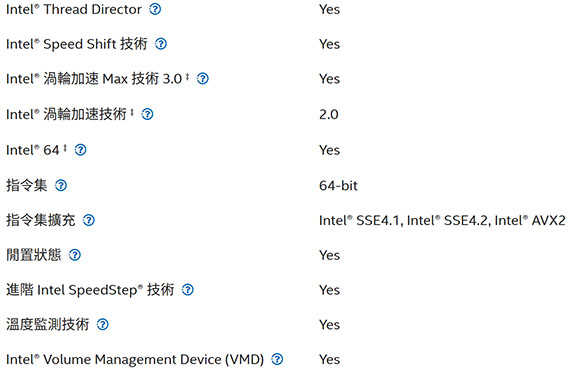The height and width of the screenshot is (371, 570).
Task: Click the 2.0 value for 渦輪加速技術
Action: click(329, 114)
